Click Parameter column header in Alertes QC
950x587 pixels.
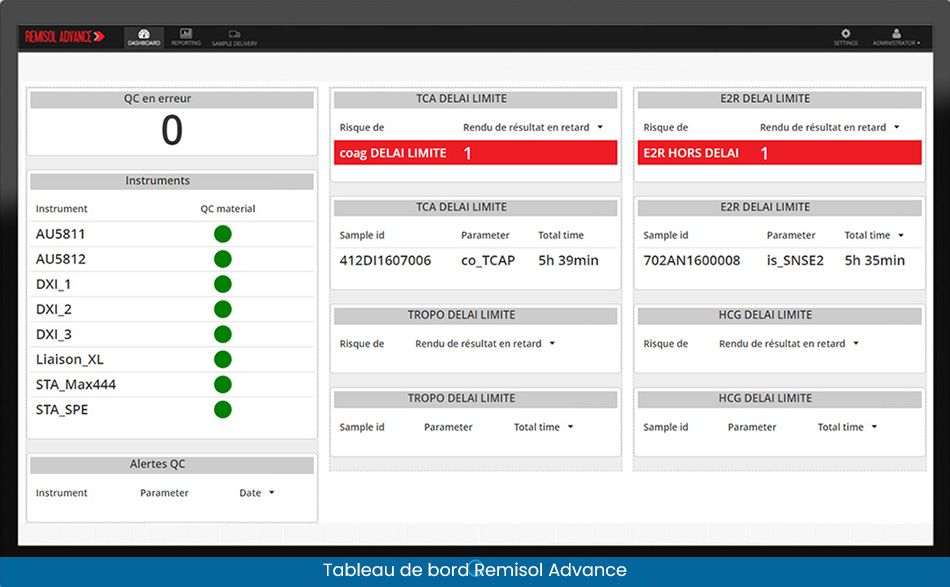click(x=164, y=492)
